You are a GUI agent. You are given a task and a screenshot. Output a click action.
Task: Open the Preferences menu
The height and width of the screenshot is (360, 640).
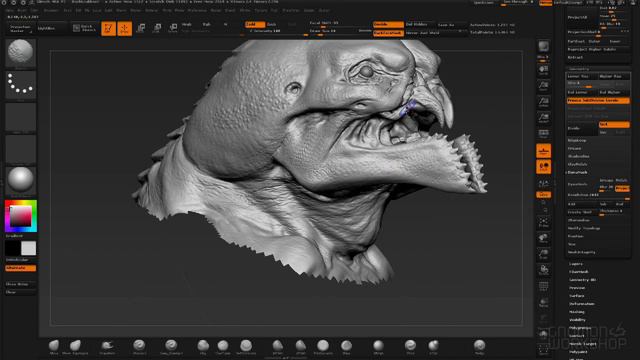tap(197, 10)
